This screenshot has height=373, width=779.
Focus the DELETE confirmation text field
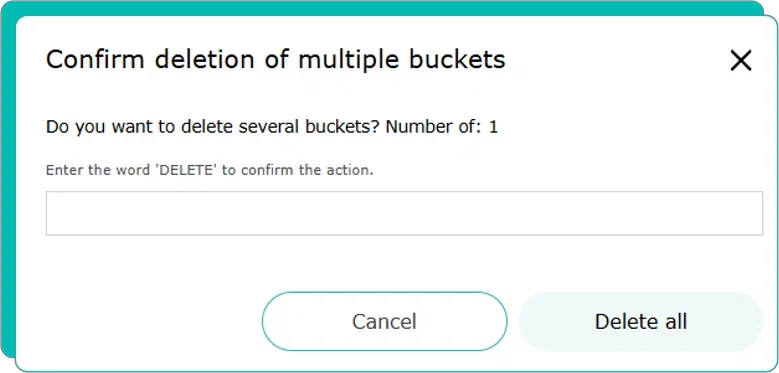pos(404,213)
